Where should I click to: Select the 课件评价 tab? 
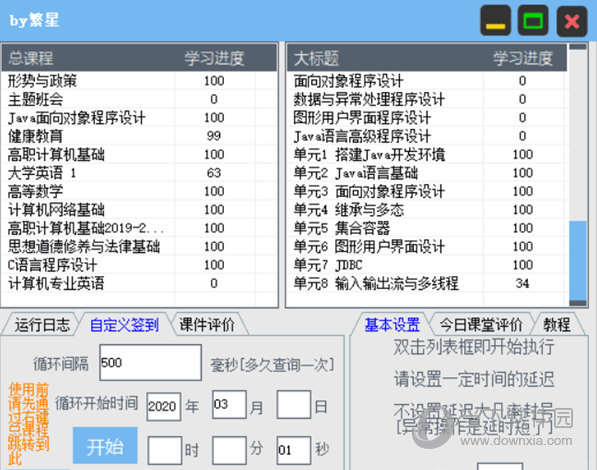tap(207, 325)
